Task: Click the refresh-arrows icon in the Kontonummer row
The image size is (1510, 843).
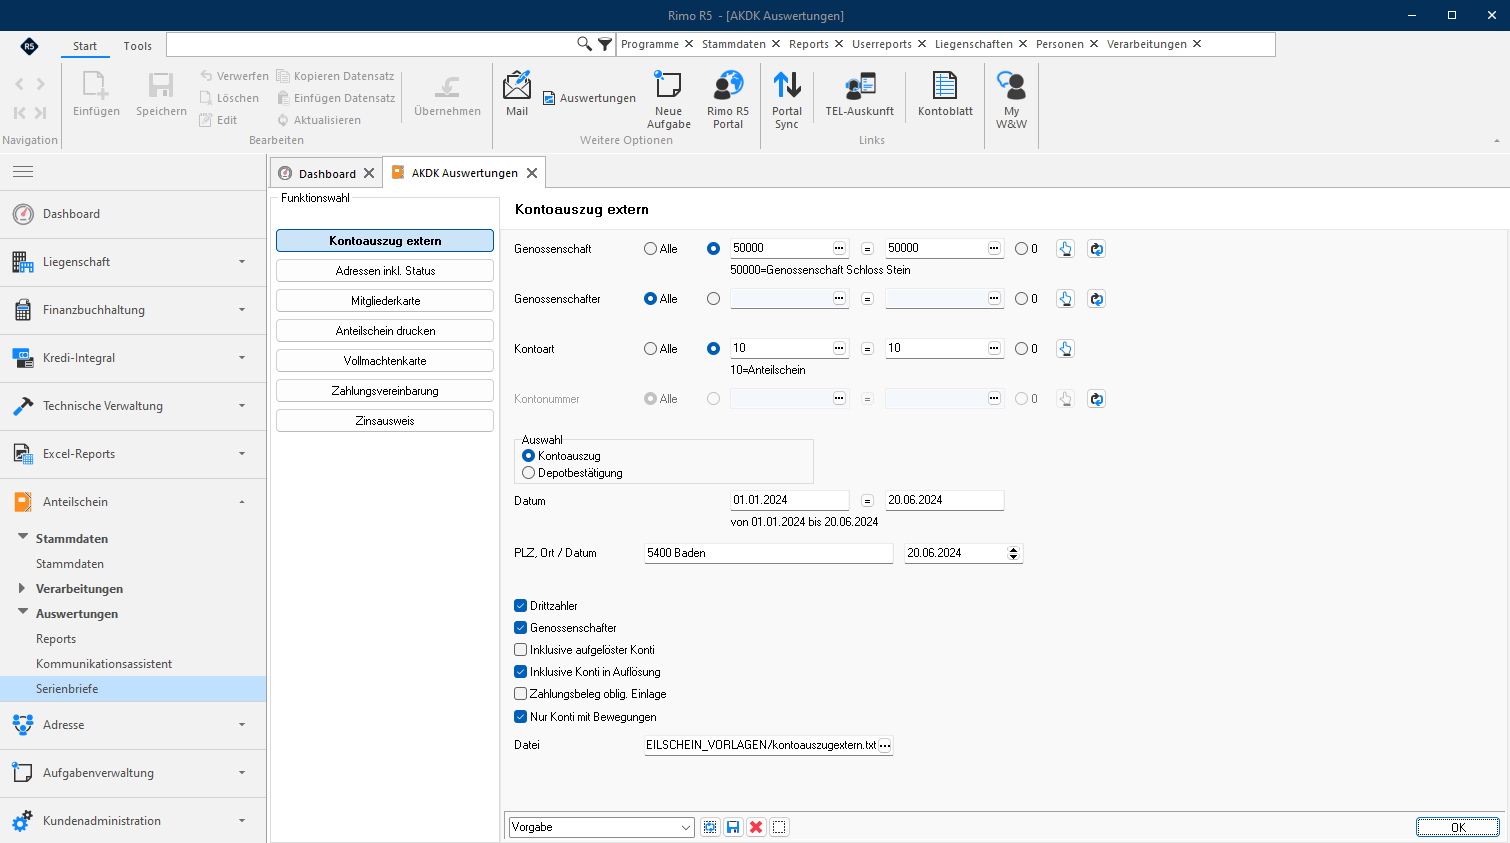Action: coord(1097,399)
